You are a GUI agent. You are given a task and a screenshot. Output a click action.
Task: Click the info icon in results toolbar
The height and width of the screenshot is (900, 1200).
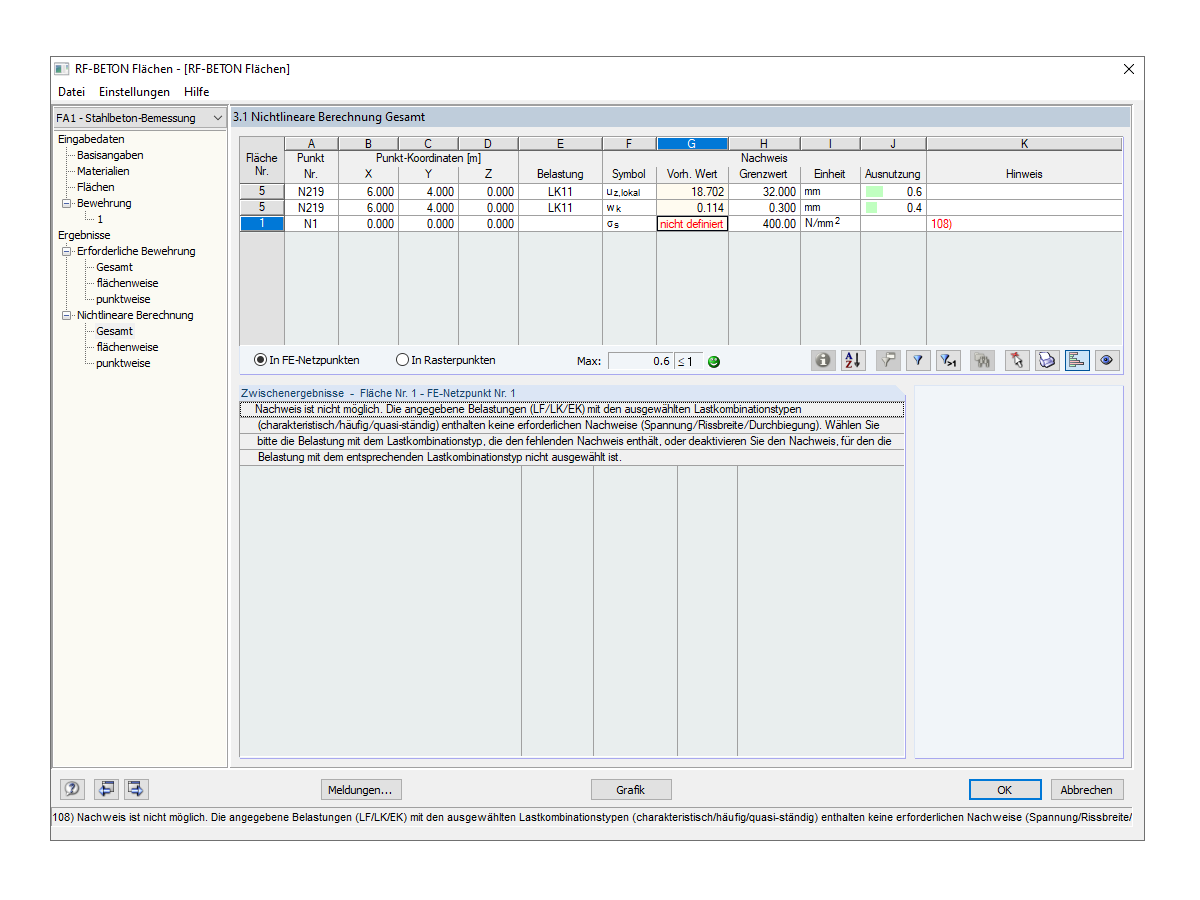[x=823, y=361]
